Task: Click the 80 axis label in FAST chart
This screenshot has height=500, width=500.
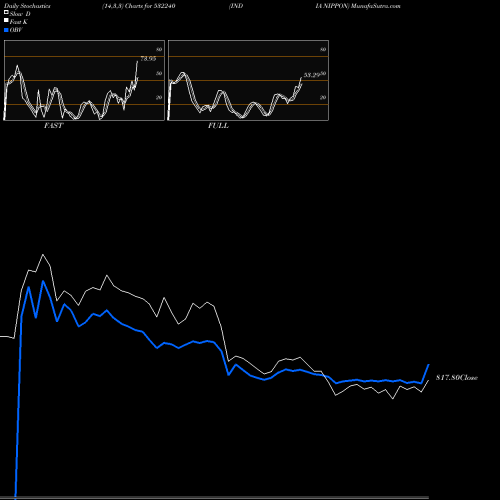Action: tap(159, 49)
